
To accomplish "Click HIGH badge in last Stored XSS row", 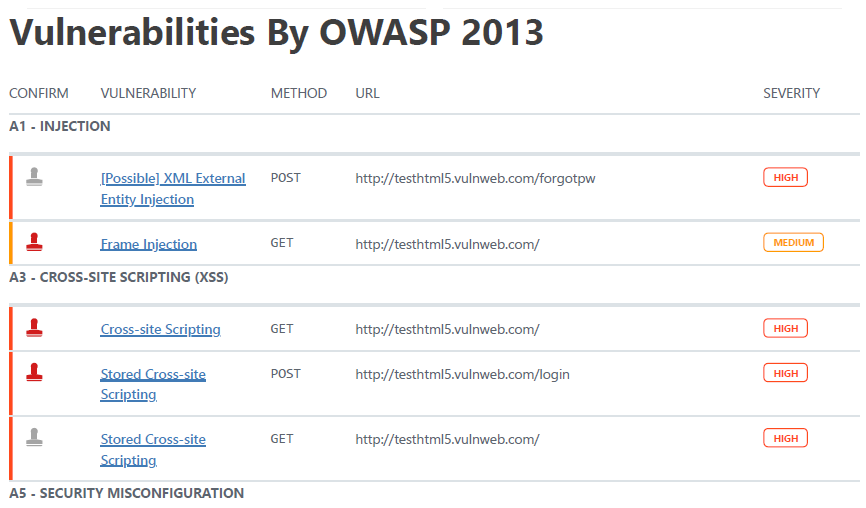I will [785, 438].
